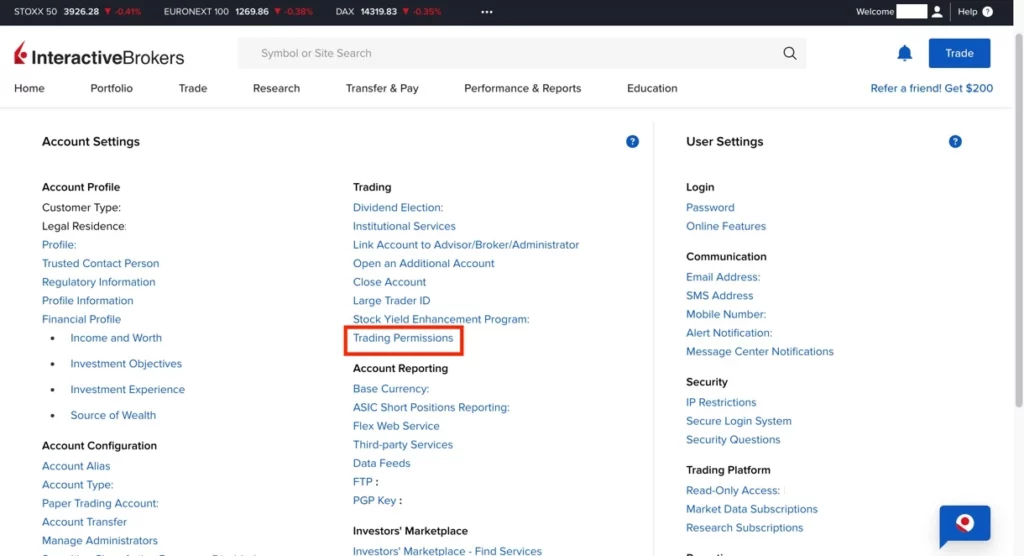Open the Secure Login System link
Viewport: 1024px width, 556px height.
point(738,421)
